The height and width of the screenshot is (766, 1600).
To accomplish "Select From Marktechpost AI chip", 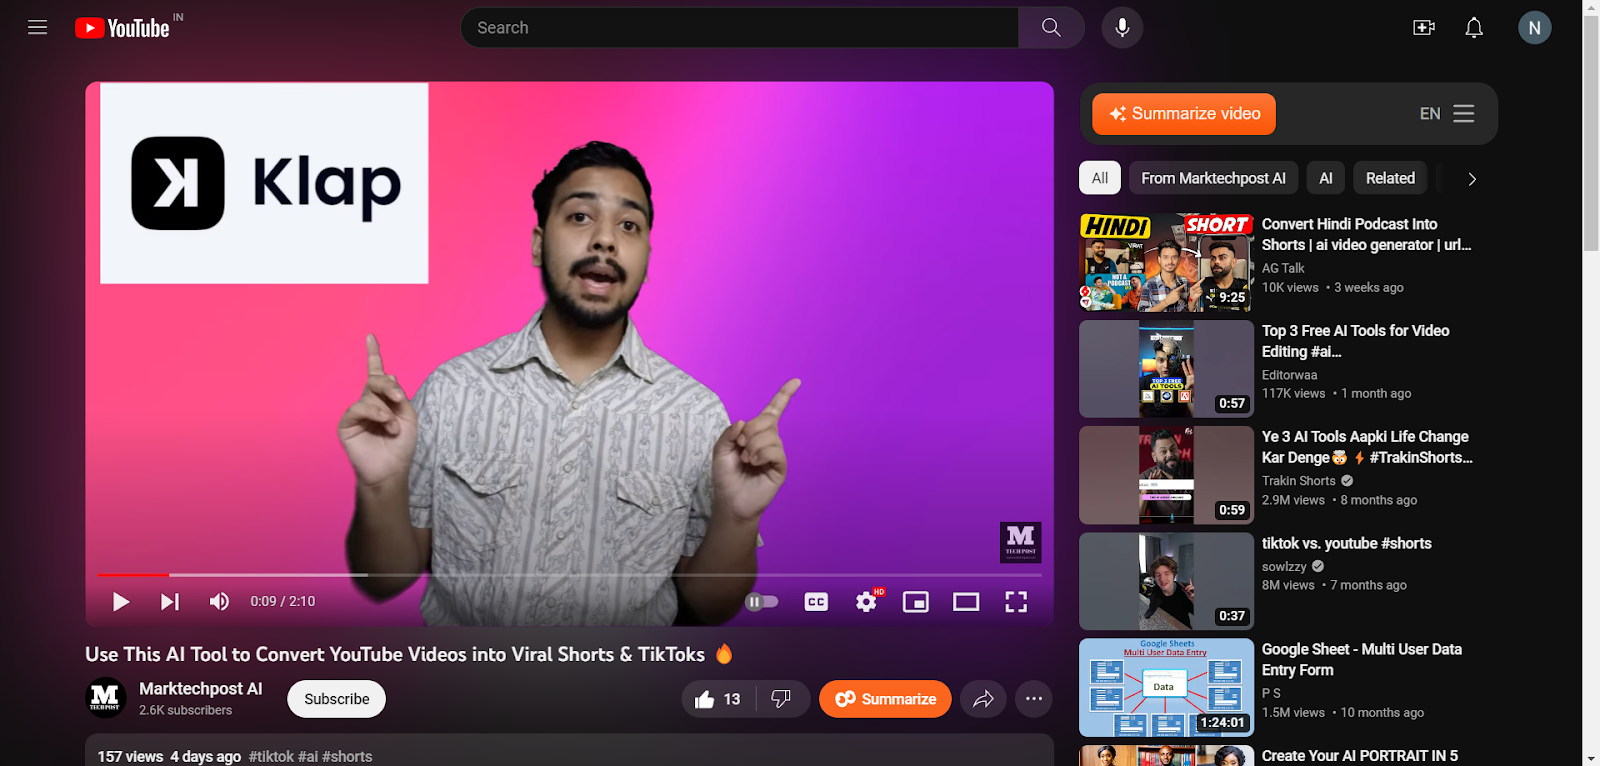I will 1213,178.
